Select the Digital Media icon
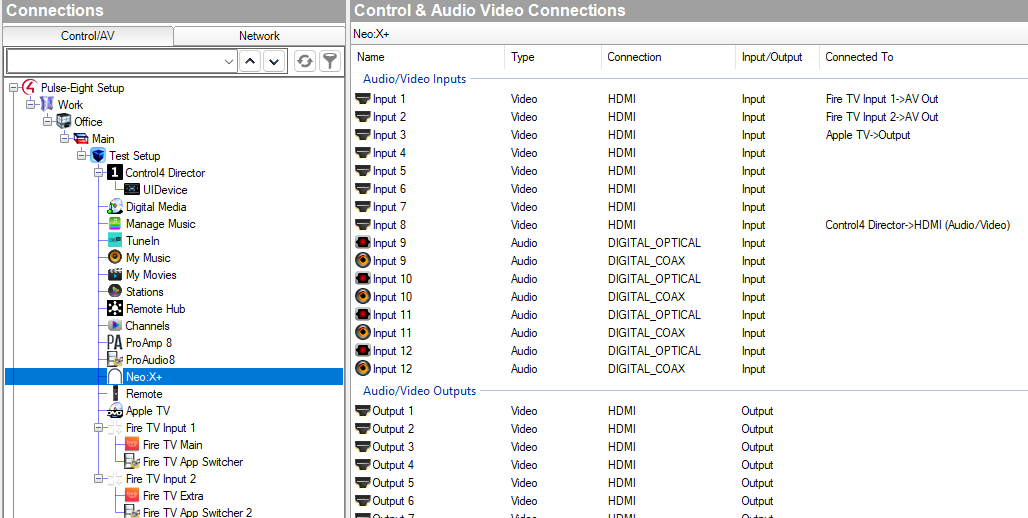 point(115,207)
